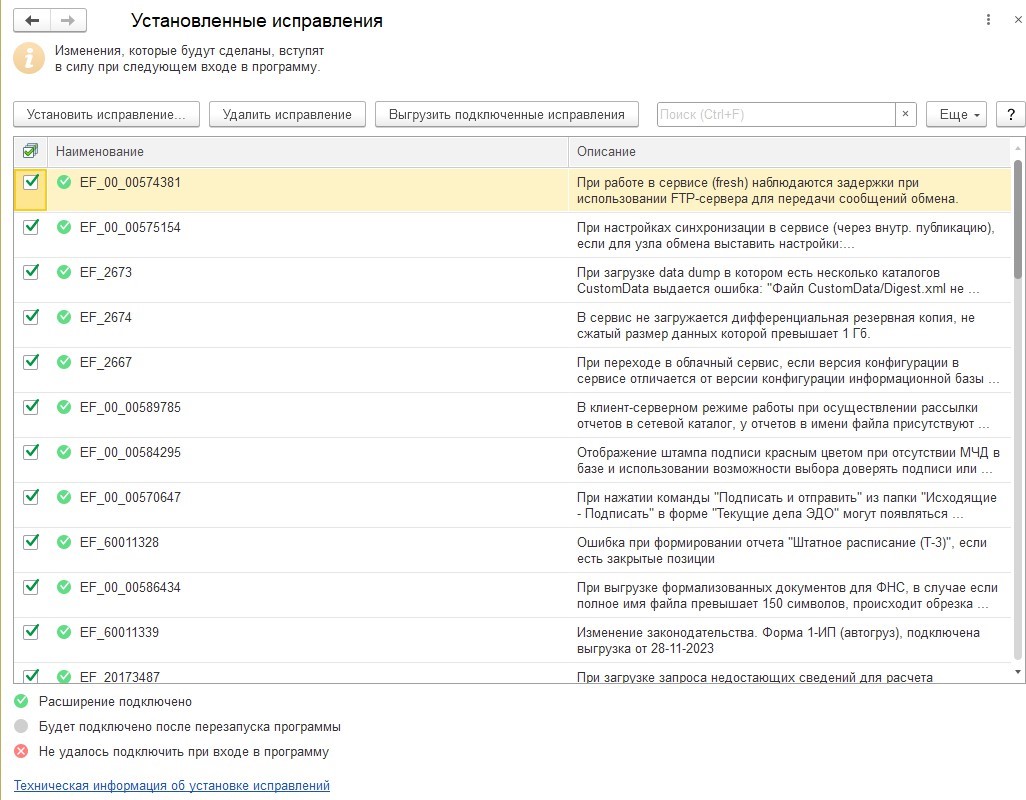Select the row name EF_00_00584295
The height and width of the screenshot is (800, 1026).
(x=130, y=453)
